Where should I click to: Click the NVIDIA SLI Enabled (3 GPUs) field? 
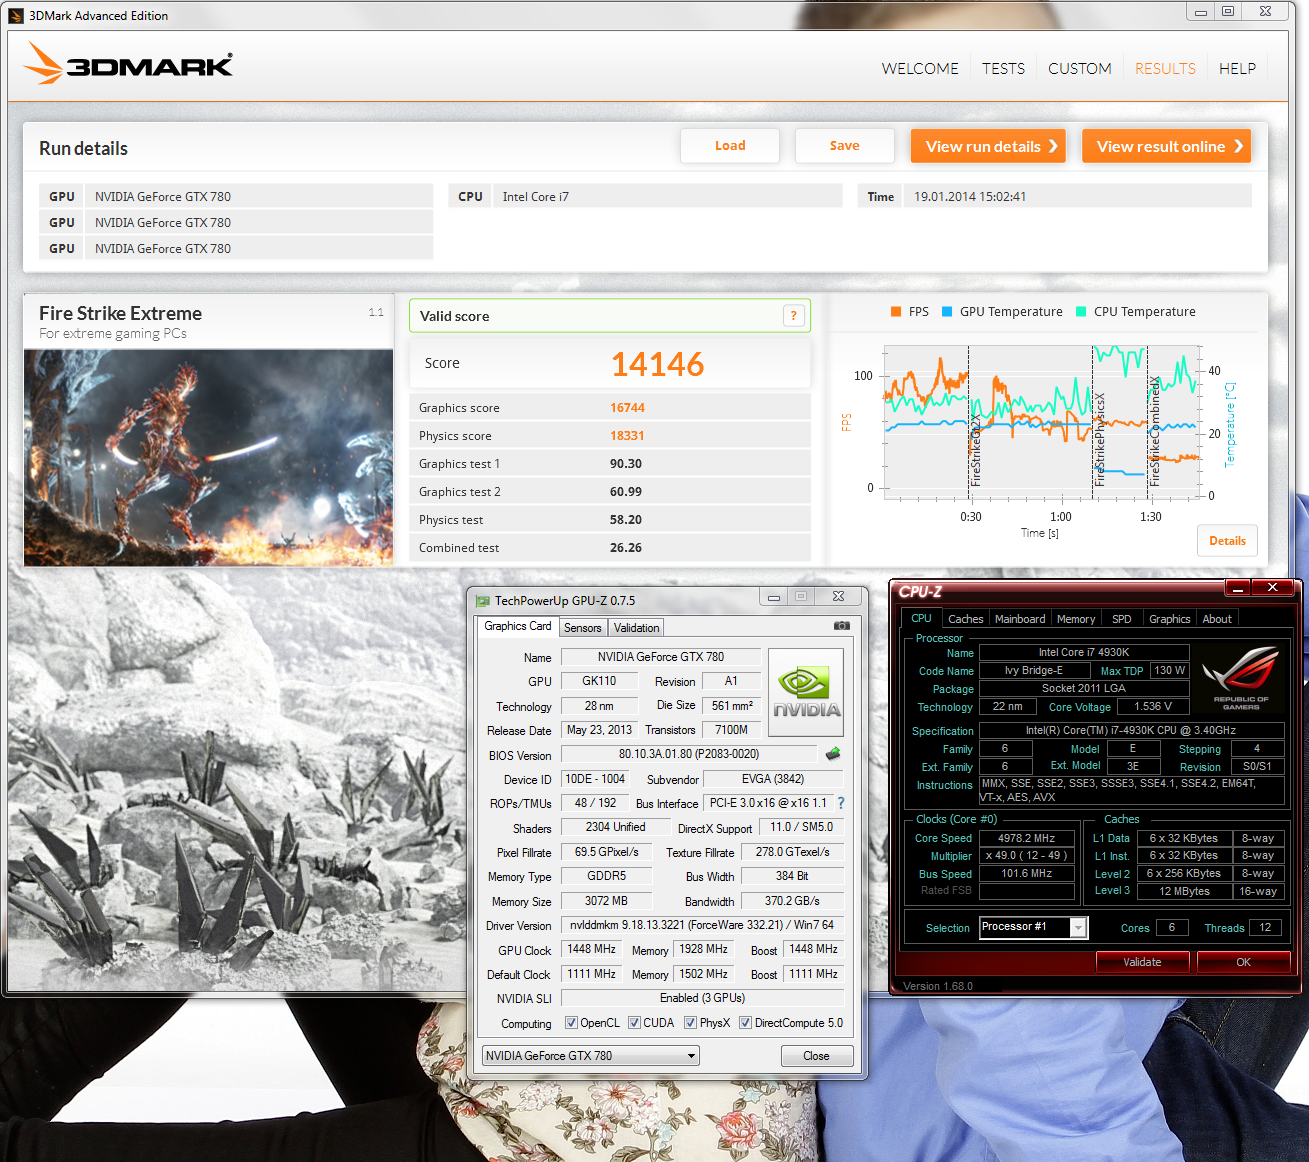point(702,998)
